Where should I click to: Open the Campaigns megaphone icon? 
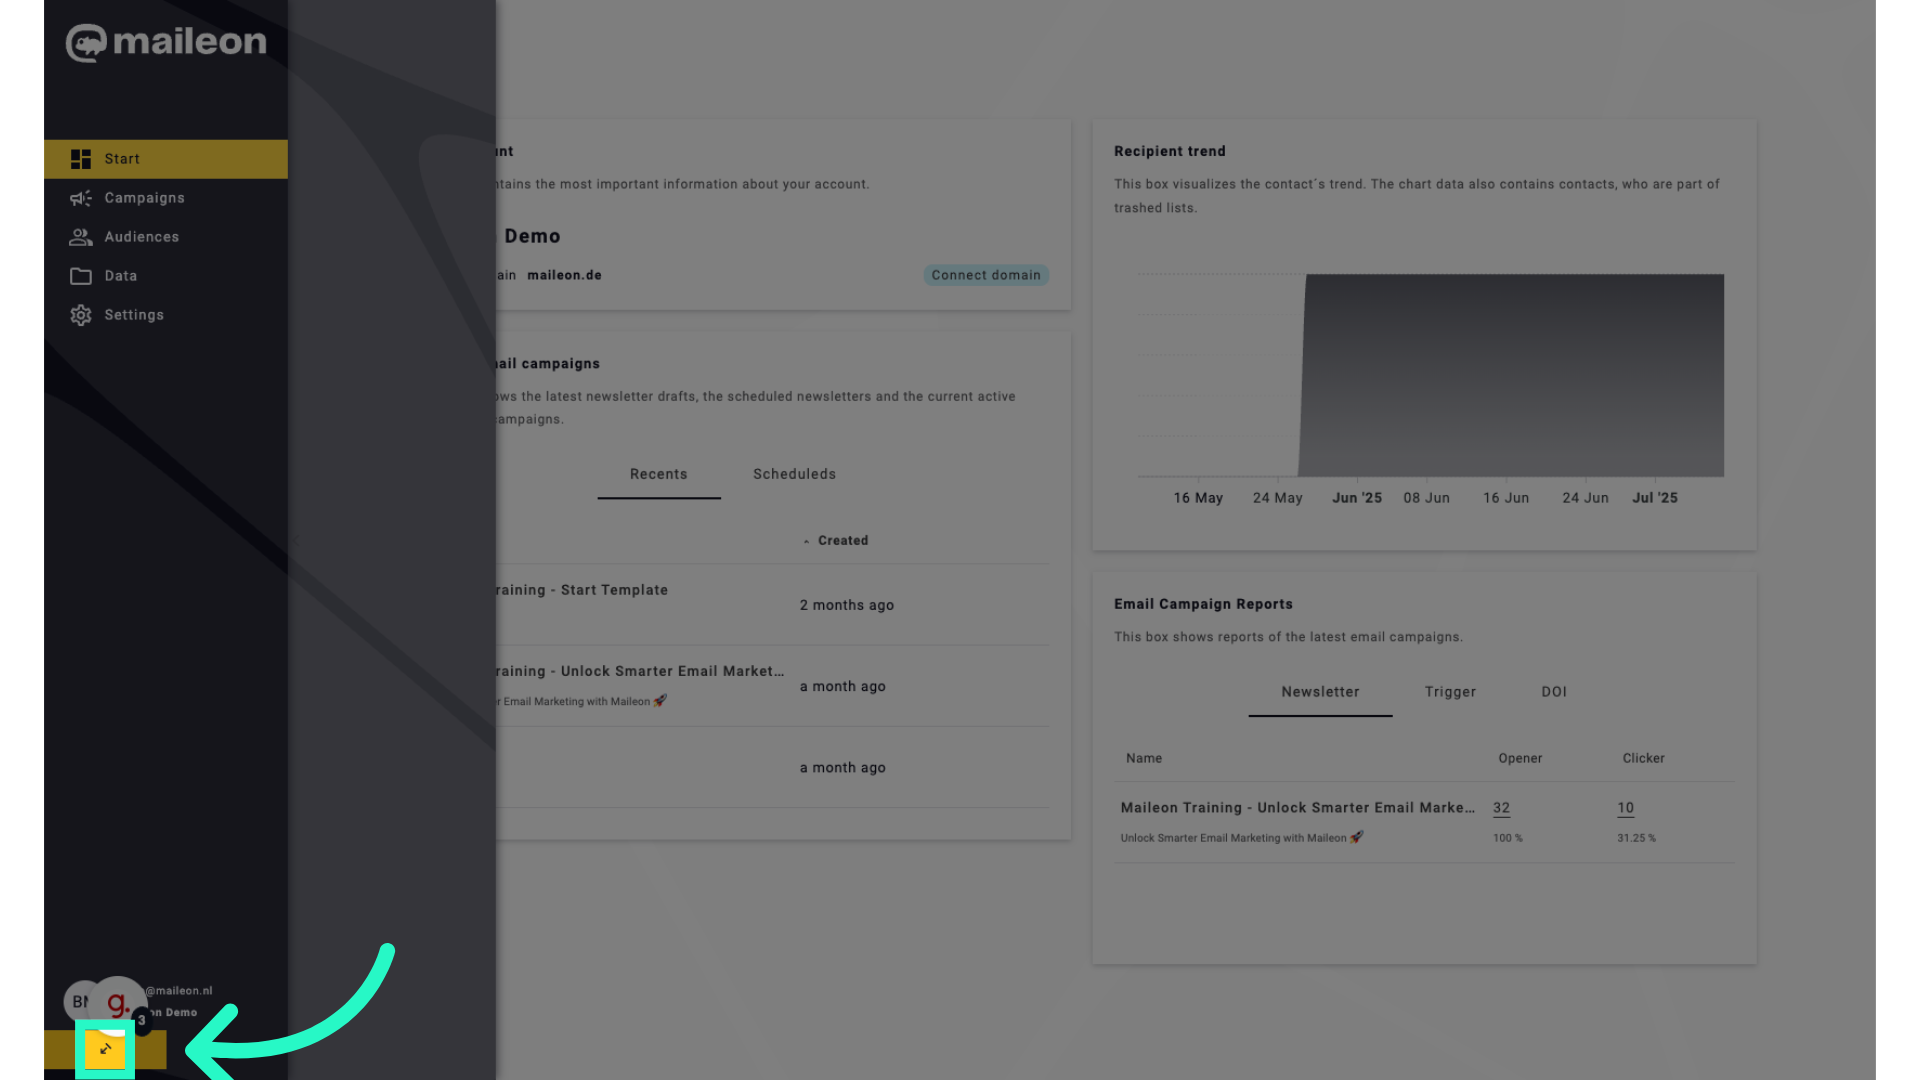click(81, 198)
